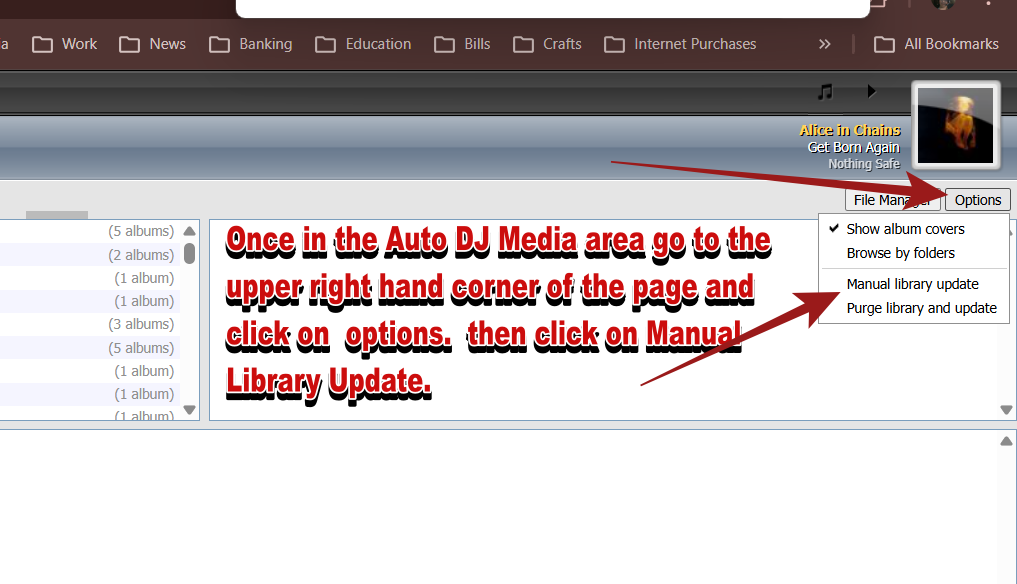
Task: Click the artist list scrollbar thumb
Action: [189, 253]
